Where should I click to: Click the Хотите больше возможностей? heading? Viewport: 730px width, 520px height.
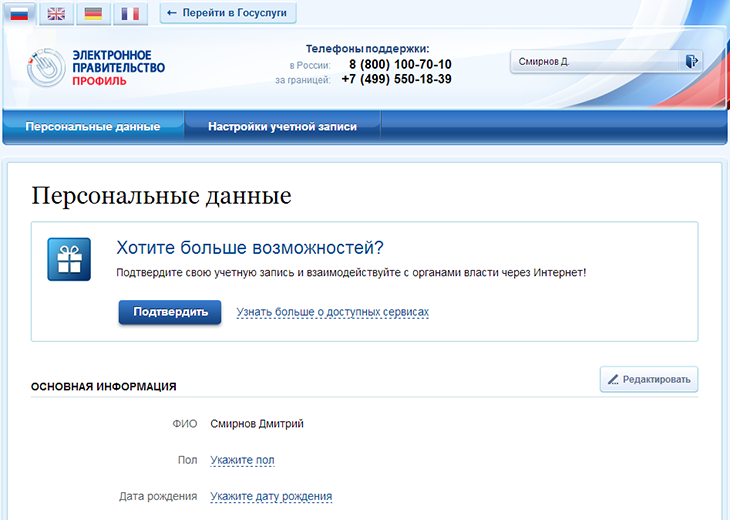pyautogui.click(x=250, y=248)
